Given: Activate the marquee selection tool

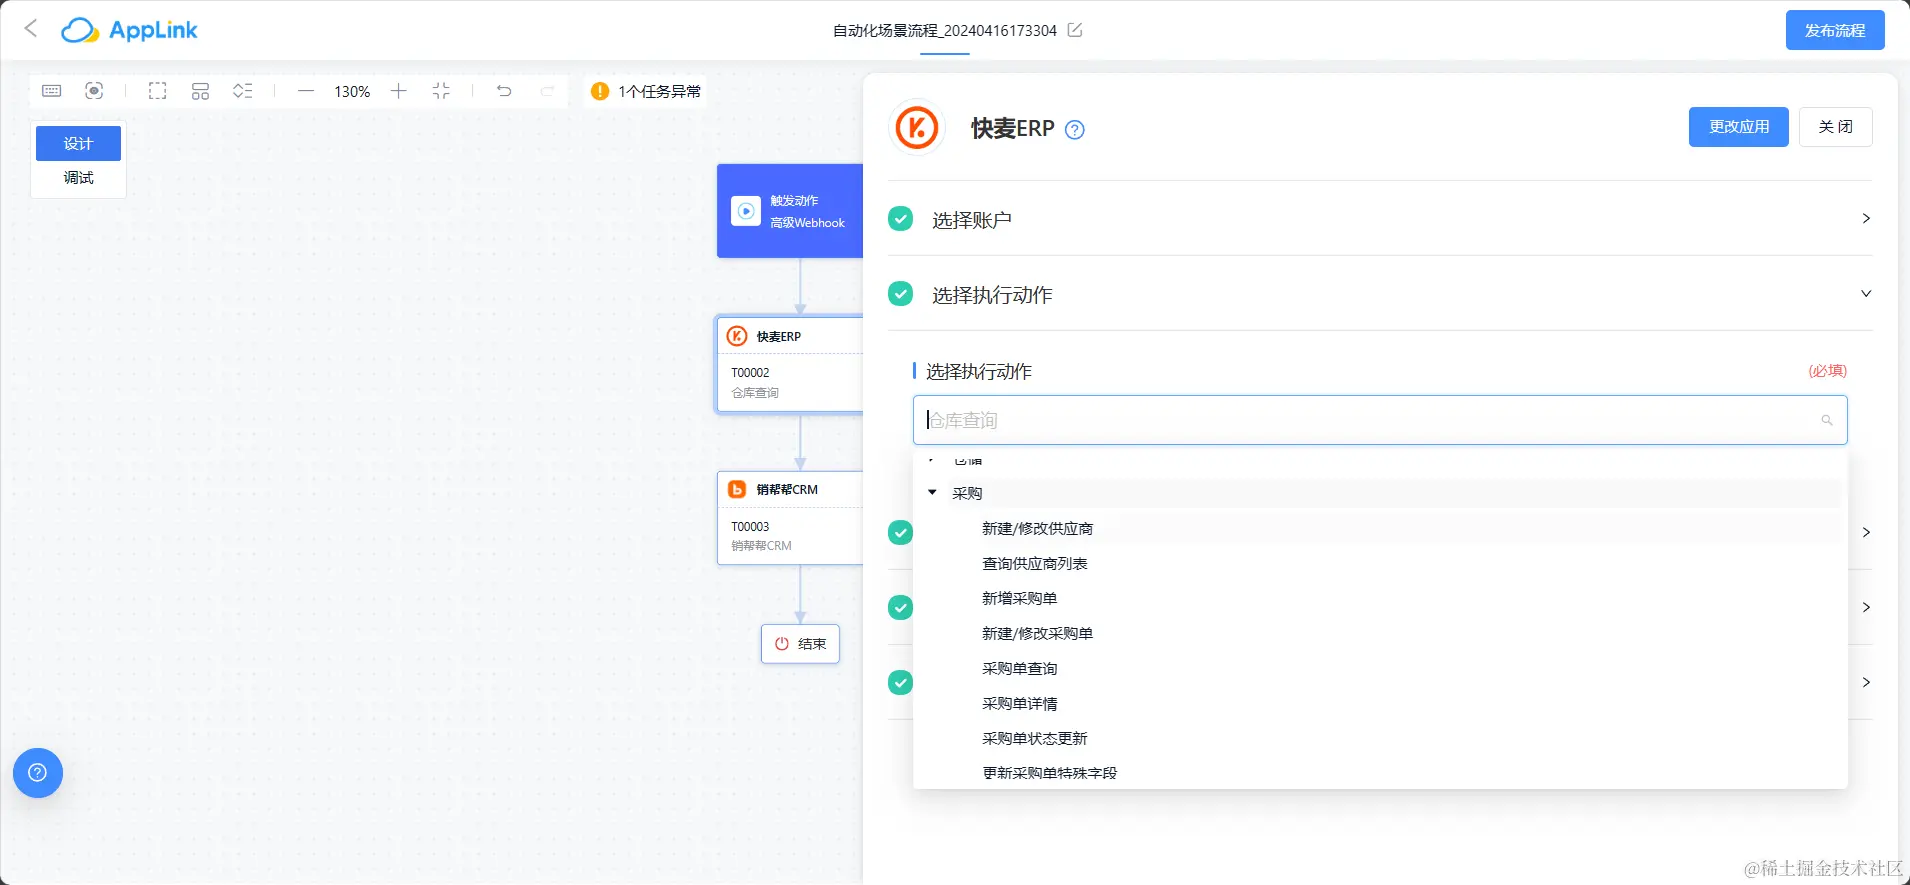Looking at the screenshot, I should click(x=158, y=91).
